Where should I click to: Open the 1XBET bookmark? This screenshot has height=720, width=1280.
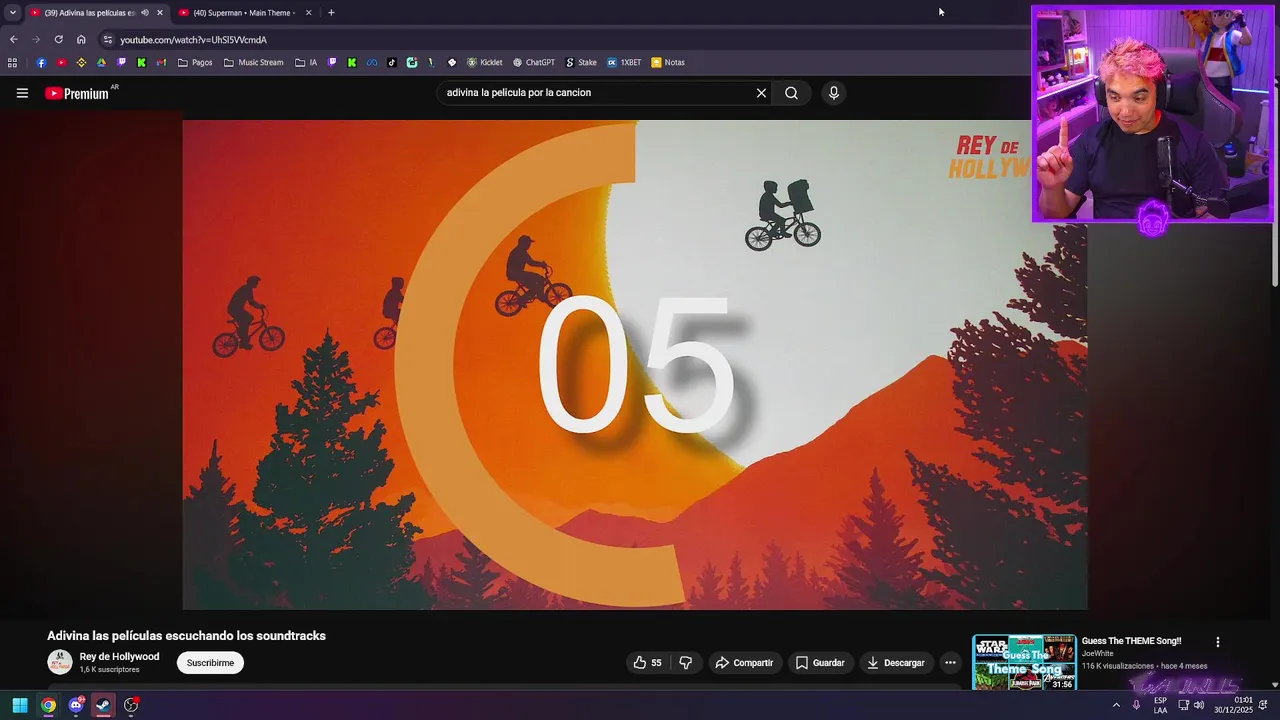tap(624, 62)
